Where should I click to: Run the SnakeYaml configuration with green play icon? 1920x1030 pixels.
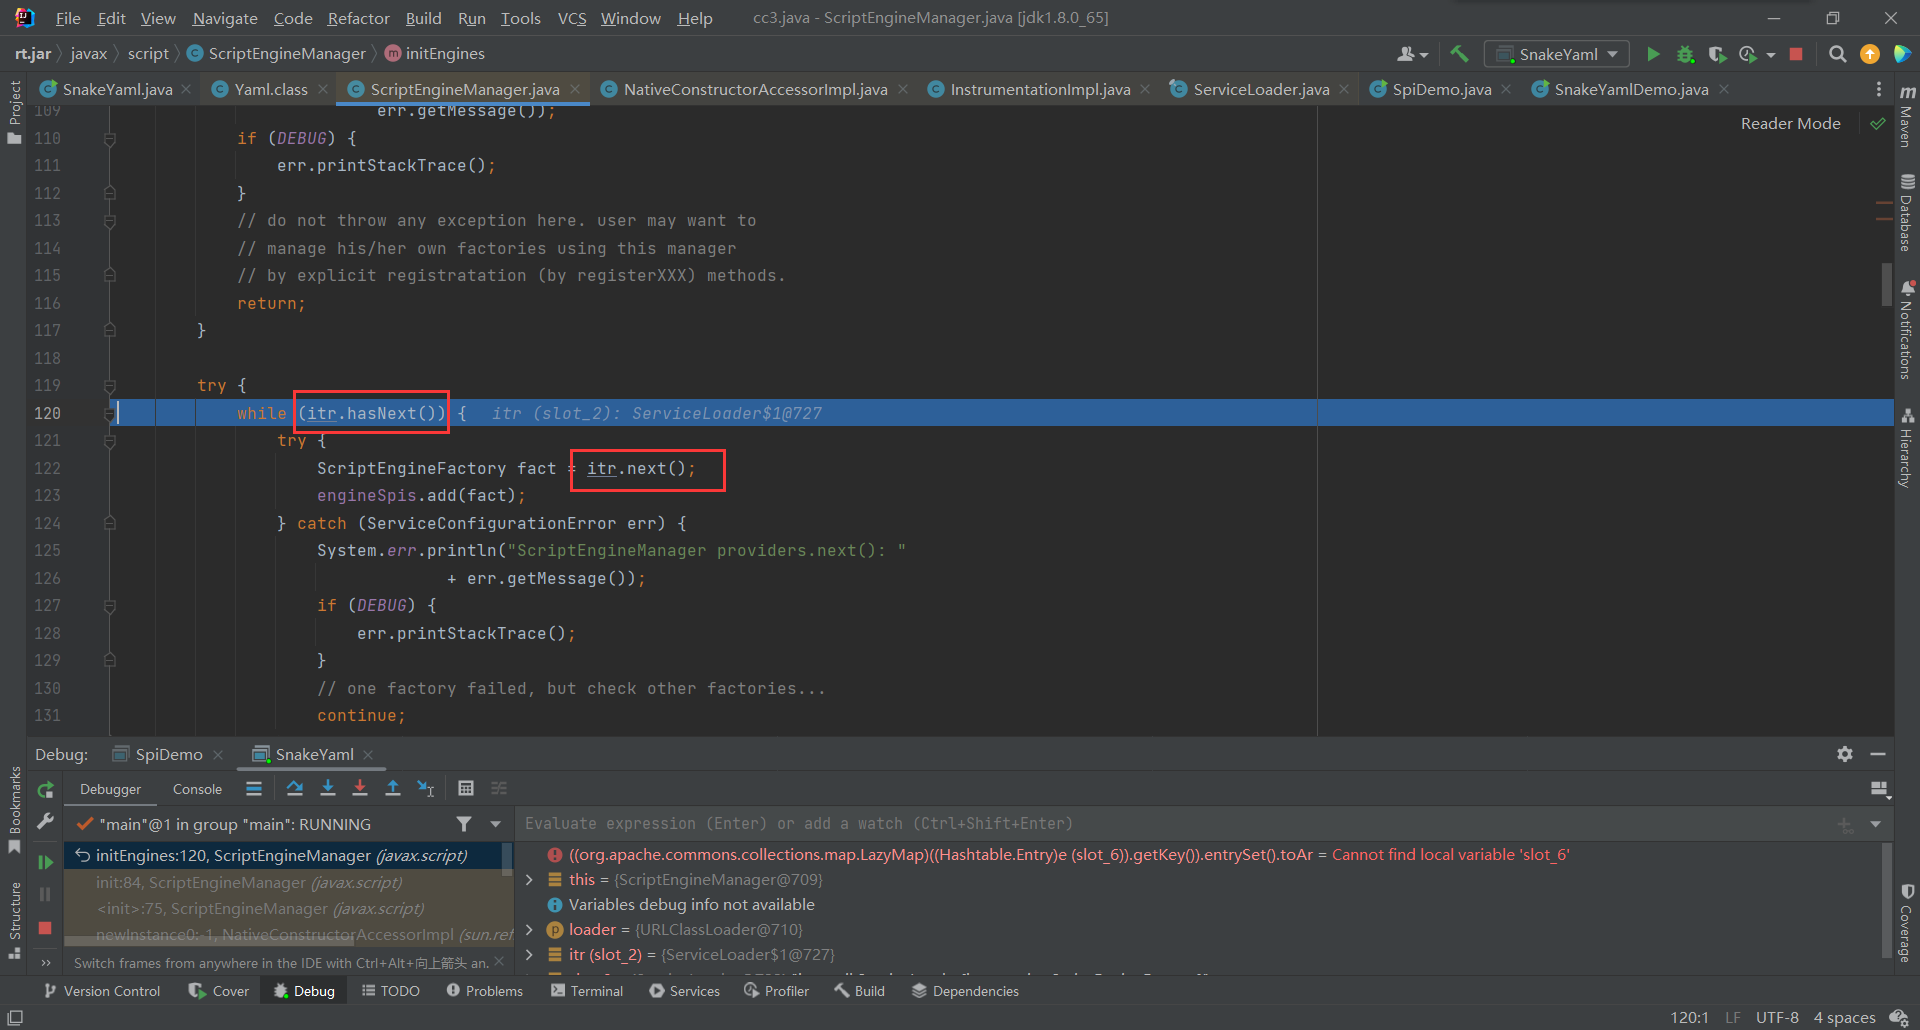pyautogui.click(x=1653, y=54)
